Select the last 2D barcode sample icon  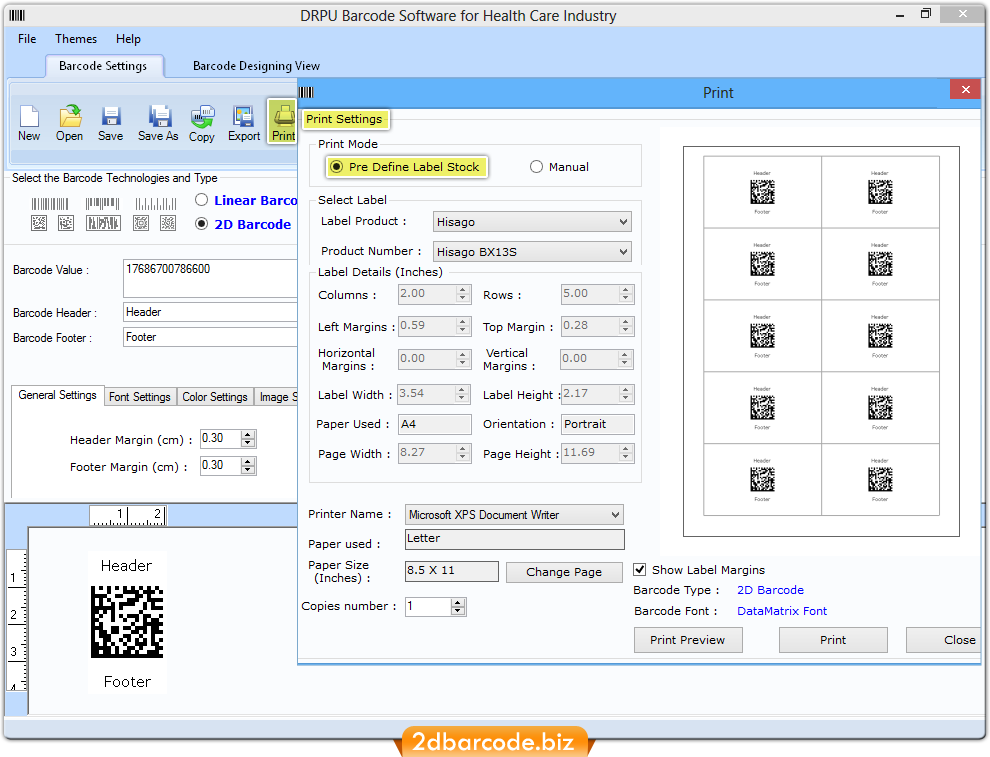coord(168,223)
